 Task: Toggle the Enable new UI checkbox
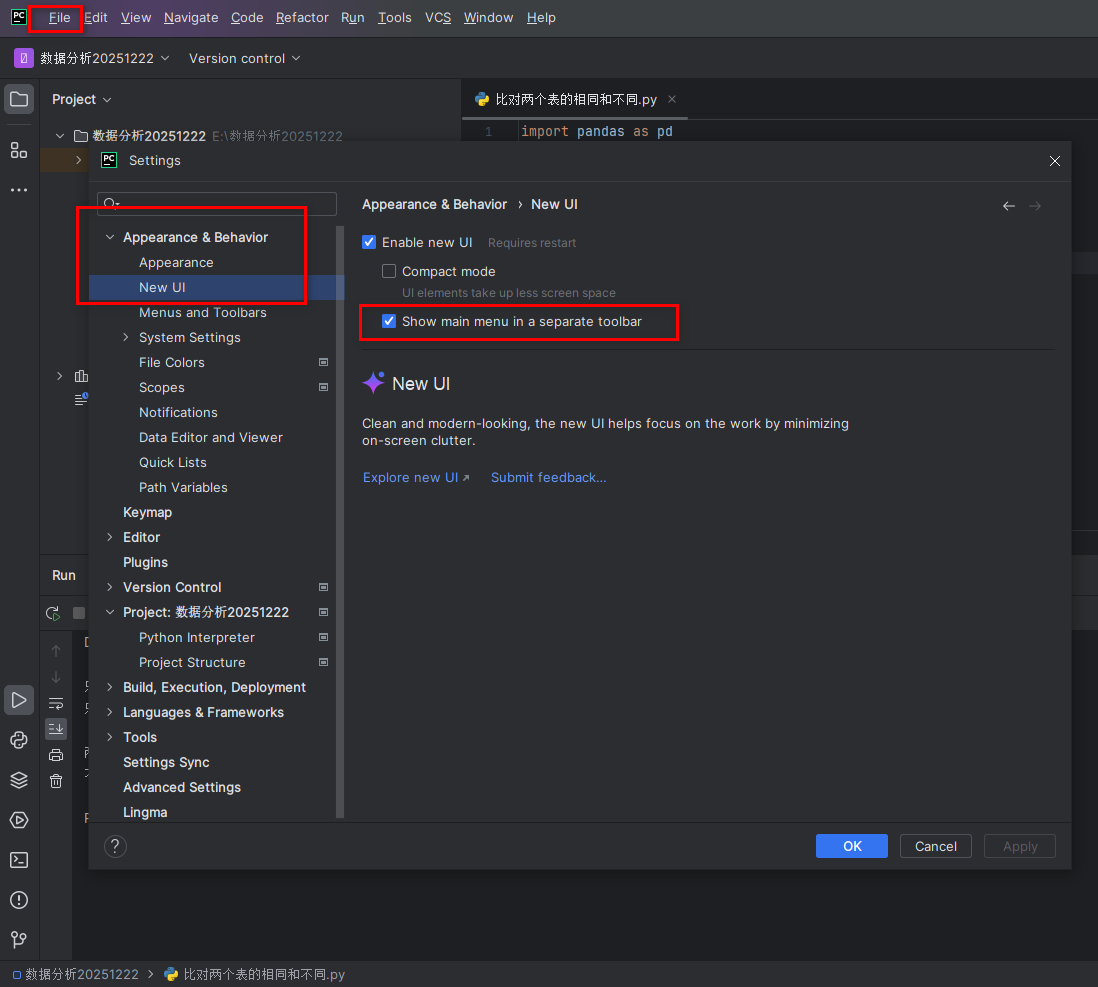click(369, 242)
